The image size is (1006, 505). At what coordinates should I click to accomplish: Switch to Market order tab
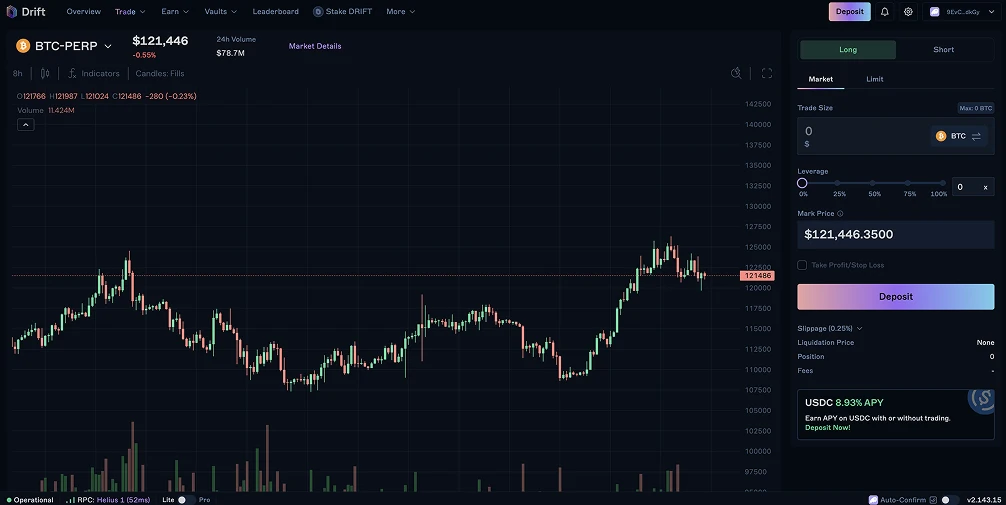(821, 79)
